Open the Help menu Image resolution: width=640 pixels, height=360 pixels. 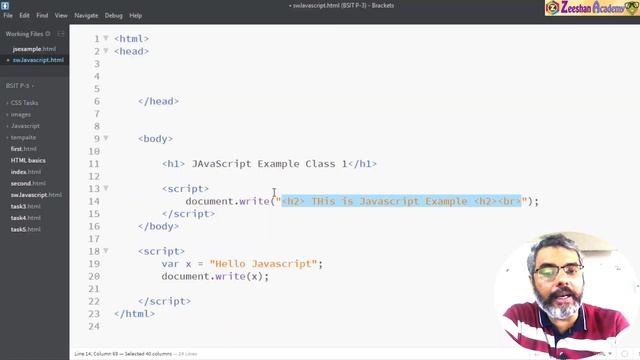[x=136, y=16]
